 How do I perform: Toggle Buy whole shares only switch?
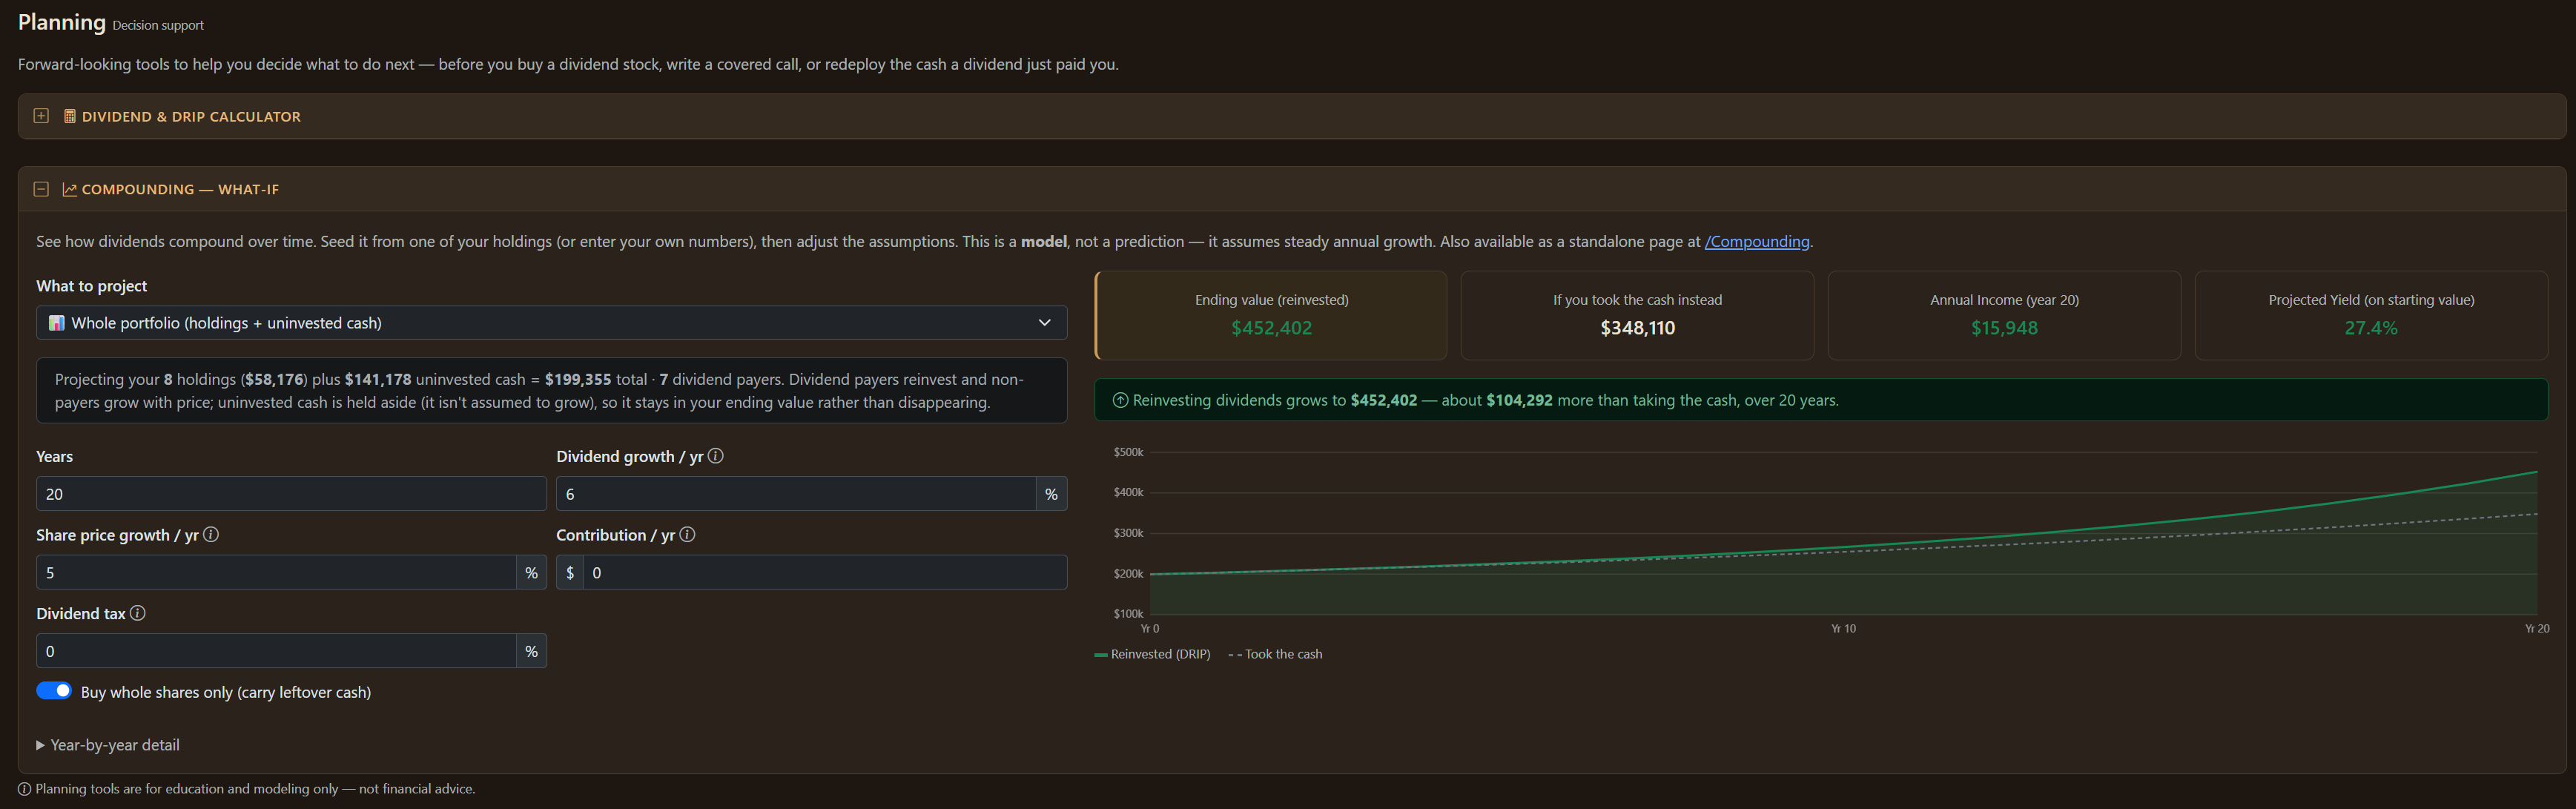[54, 691]
